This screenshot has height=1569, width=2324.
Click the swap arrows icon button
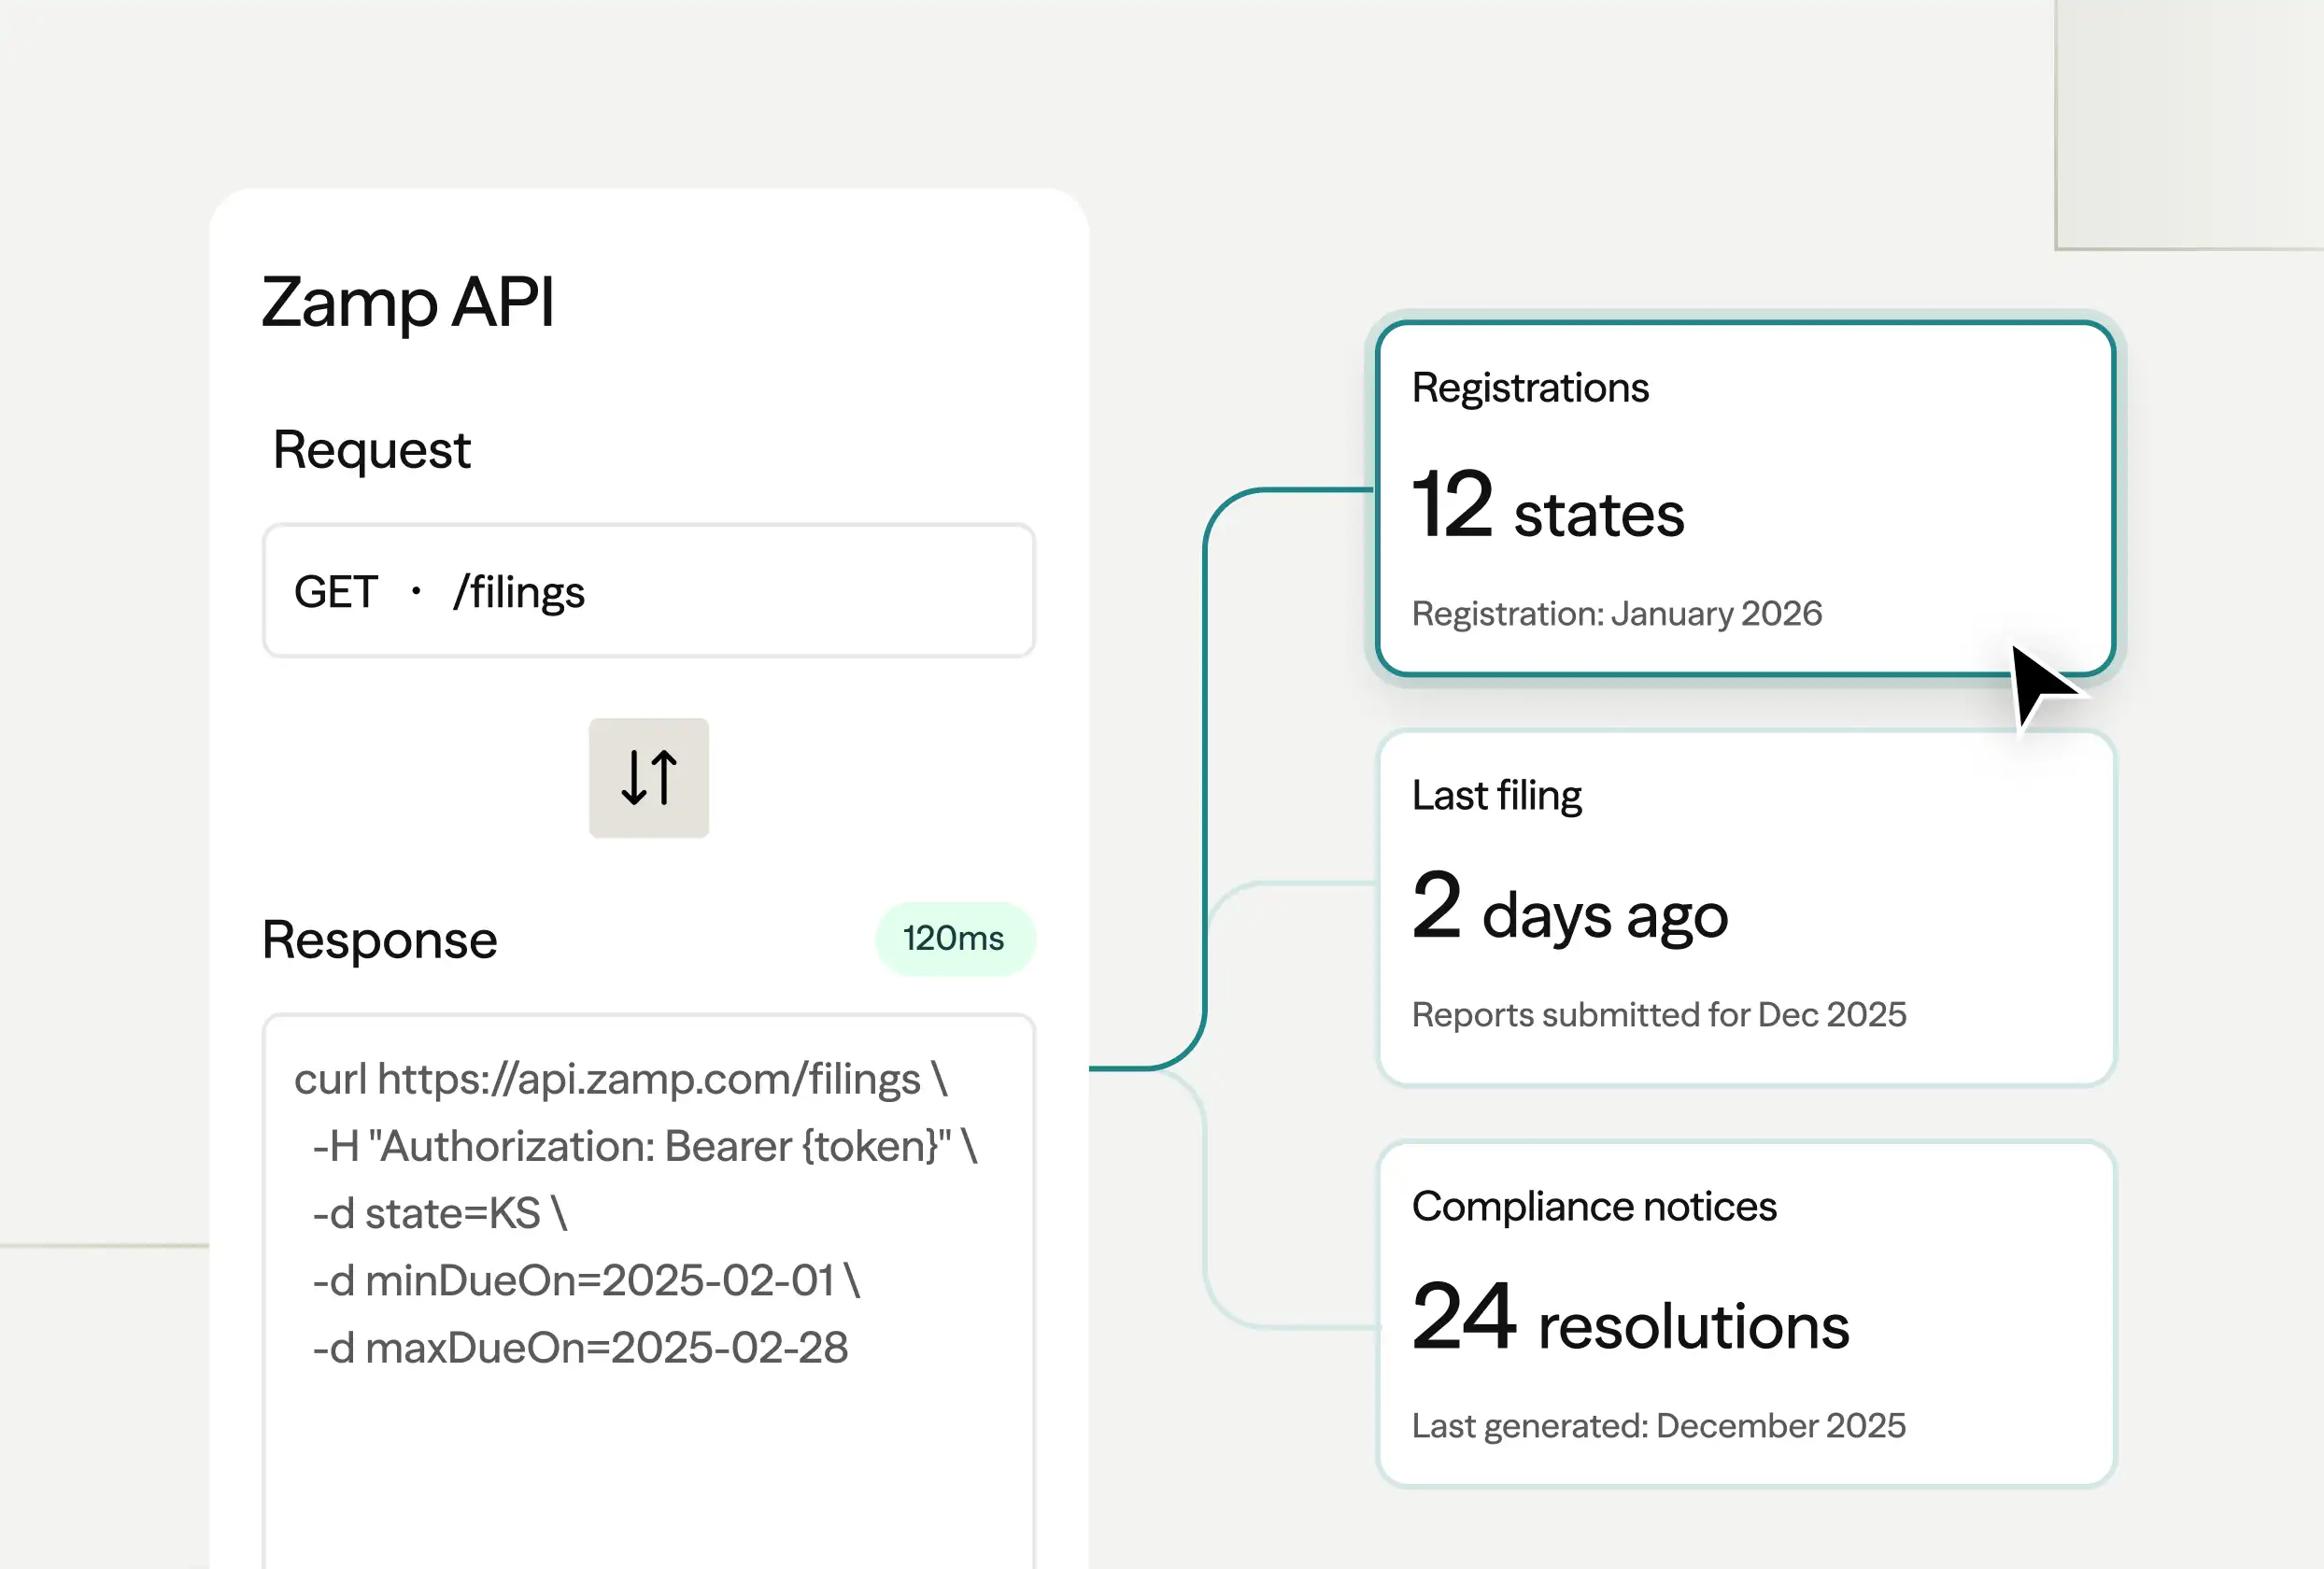[648, 777]
